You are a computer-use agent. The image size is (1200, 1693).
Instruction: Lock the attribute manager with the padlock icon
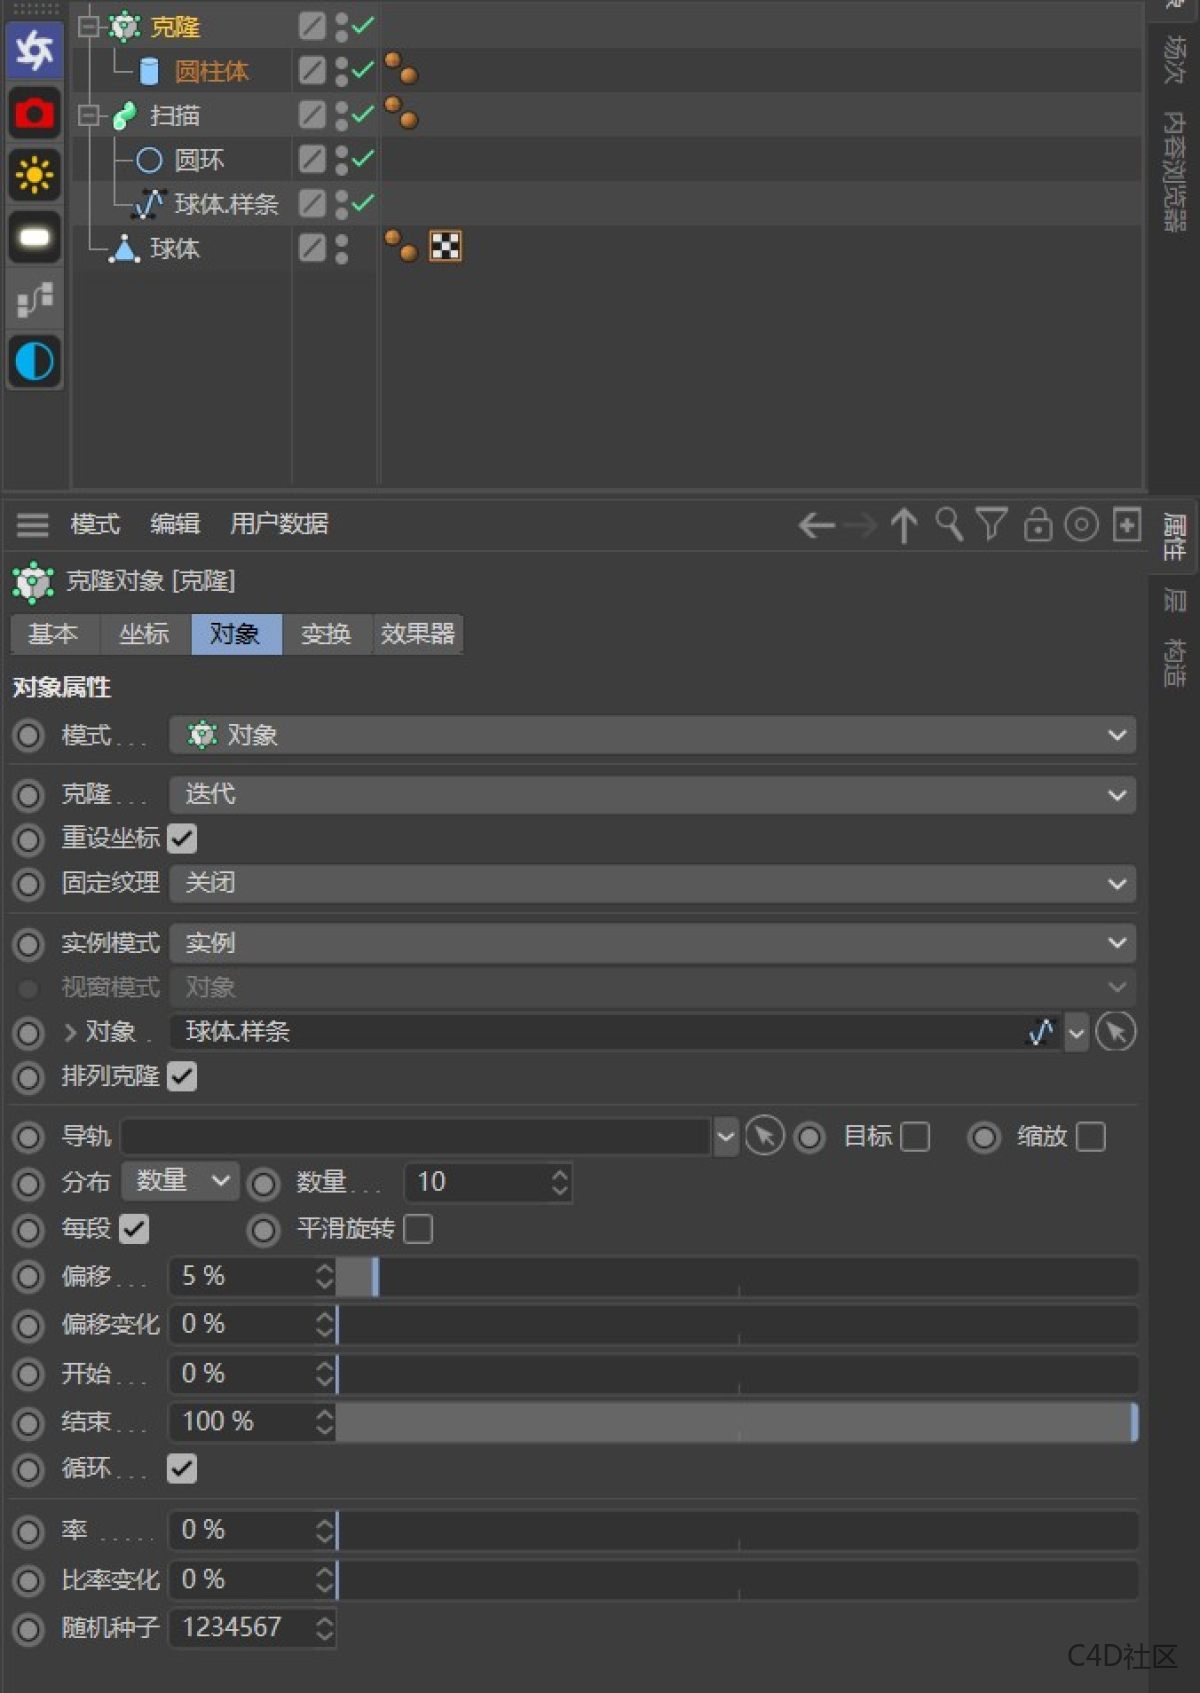(x=1037, y=524)
